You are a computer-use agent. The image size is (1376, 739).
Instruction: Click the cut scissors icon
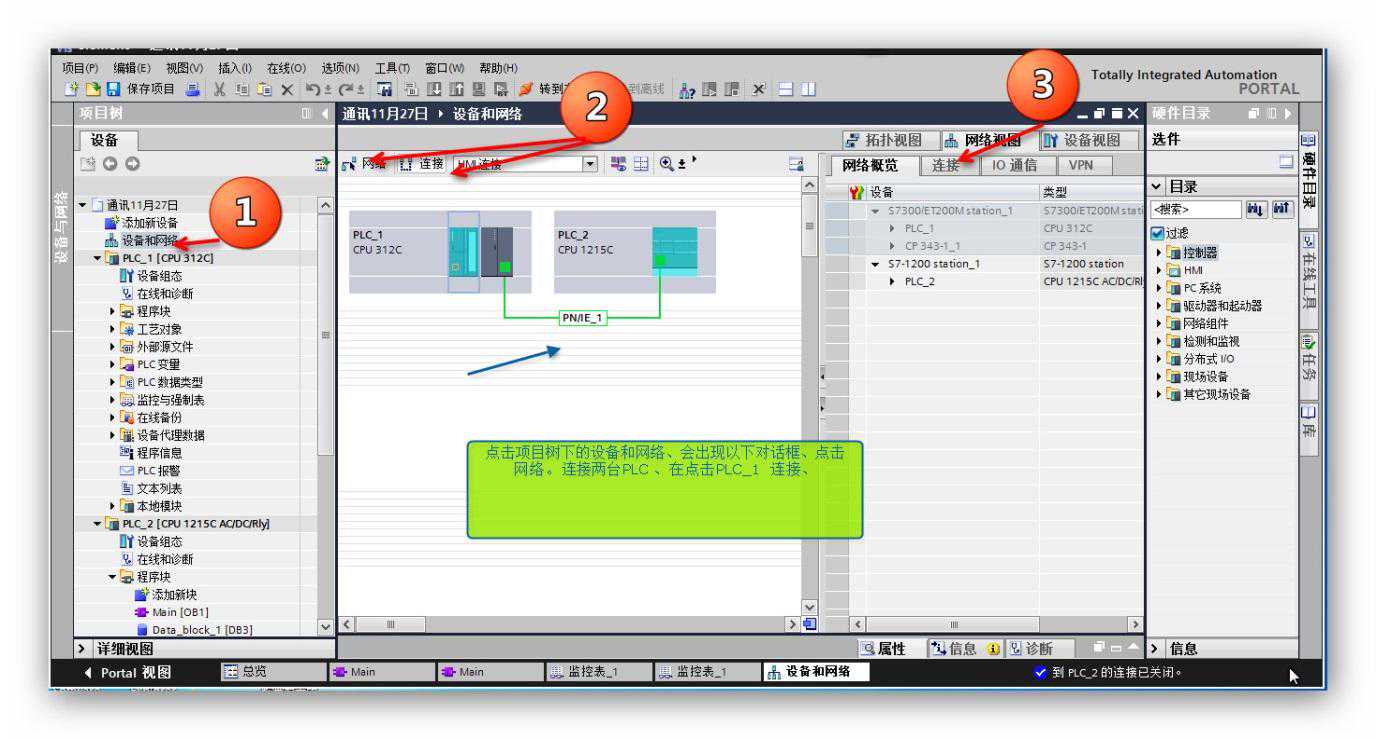coord(219,89)
